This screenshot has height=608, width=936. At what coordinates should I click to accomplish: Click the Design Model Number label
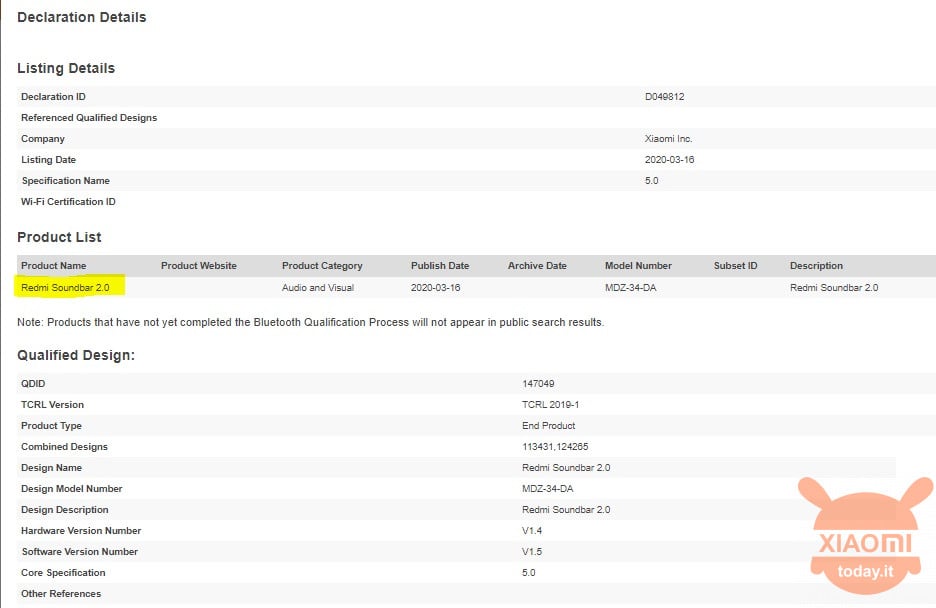pos(72,489)
